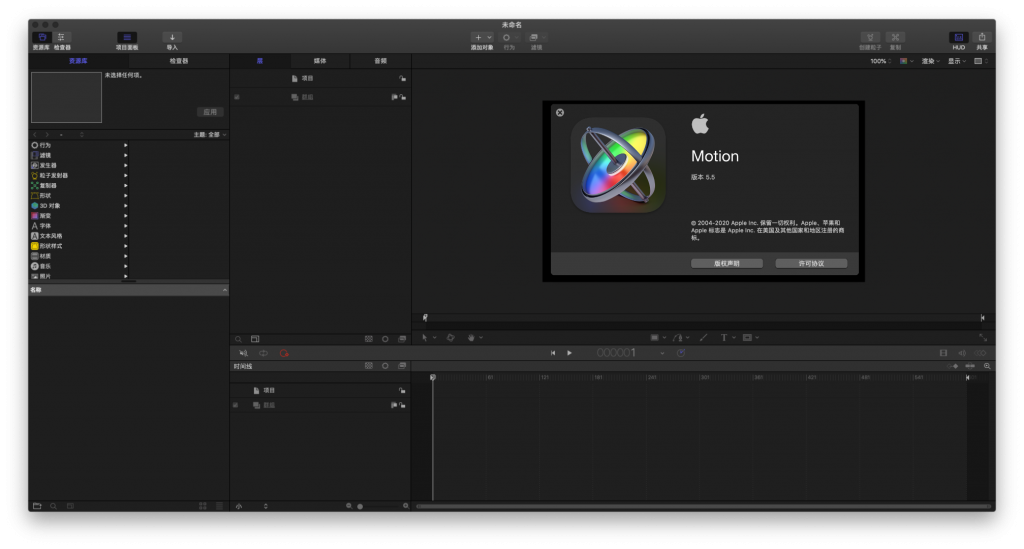Select the 音频 Audio tab
Image resolution: width=1024 pixels, height=549 pixels.
[x=381, y=61]
